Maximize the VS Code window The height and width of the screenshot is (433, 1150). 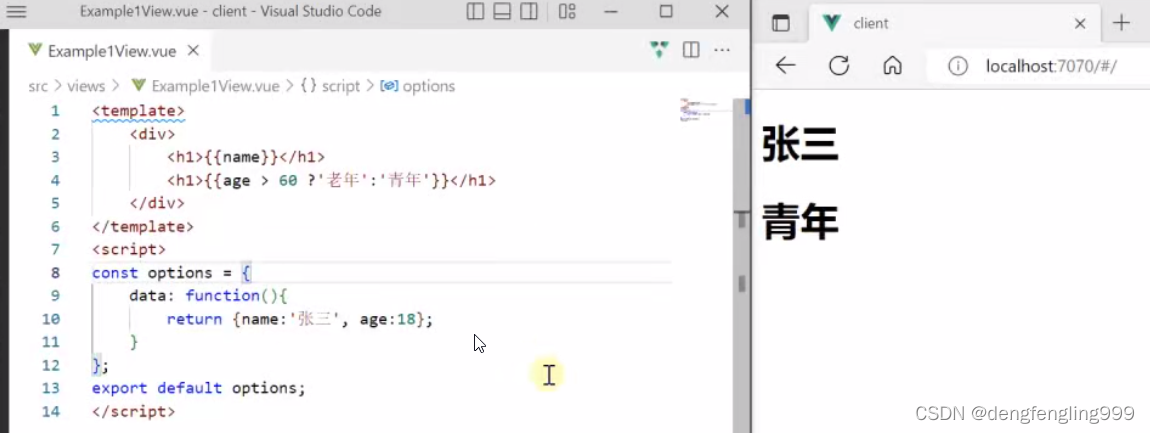(x=666, y=12)
